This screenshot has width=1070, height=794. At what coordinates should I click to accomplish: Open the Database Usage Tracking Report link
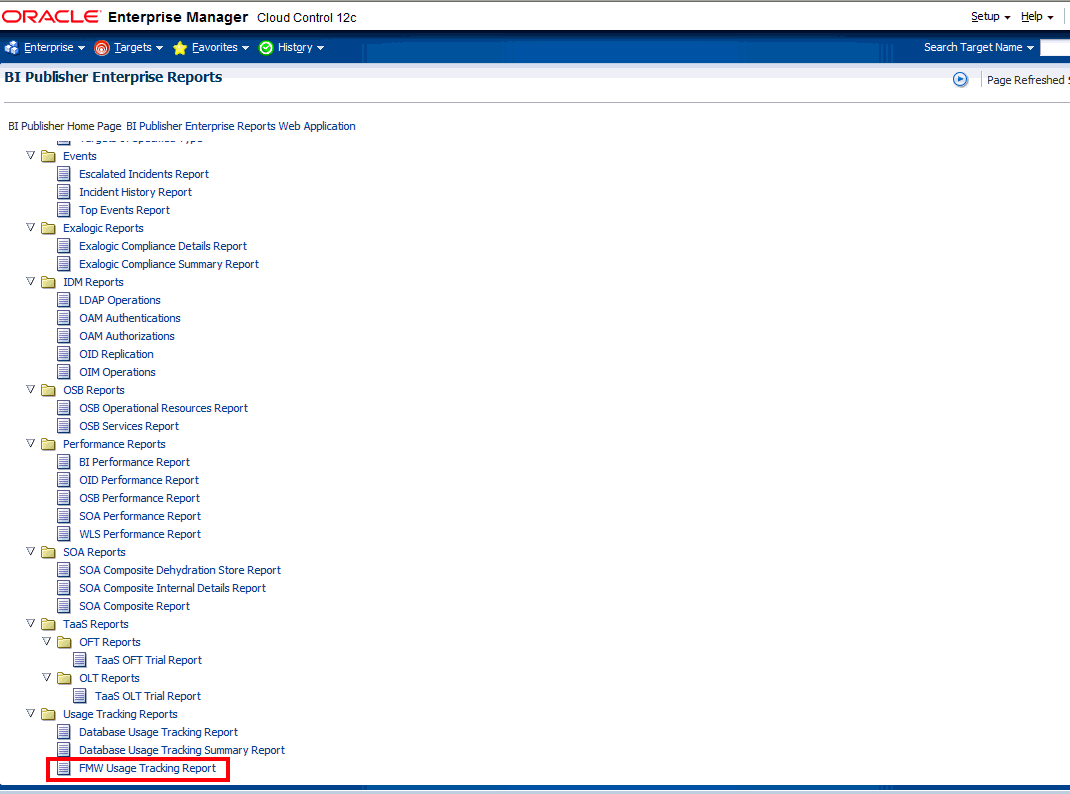(158, 732)
